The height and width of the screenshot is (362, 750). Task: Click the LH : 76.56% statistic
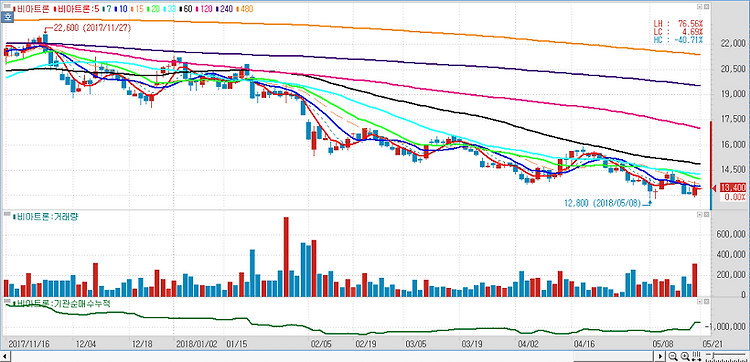[678, 23]
